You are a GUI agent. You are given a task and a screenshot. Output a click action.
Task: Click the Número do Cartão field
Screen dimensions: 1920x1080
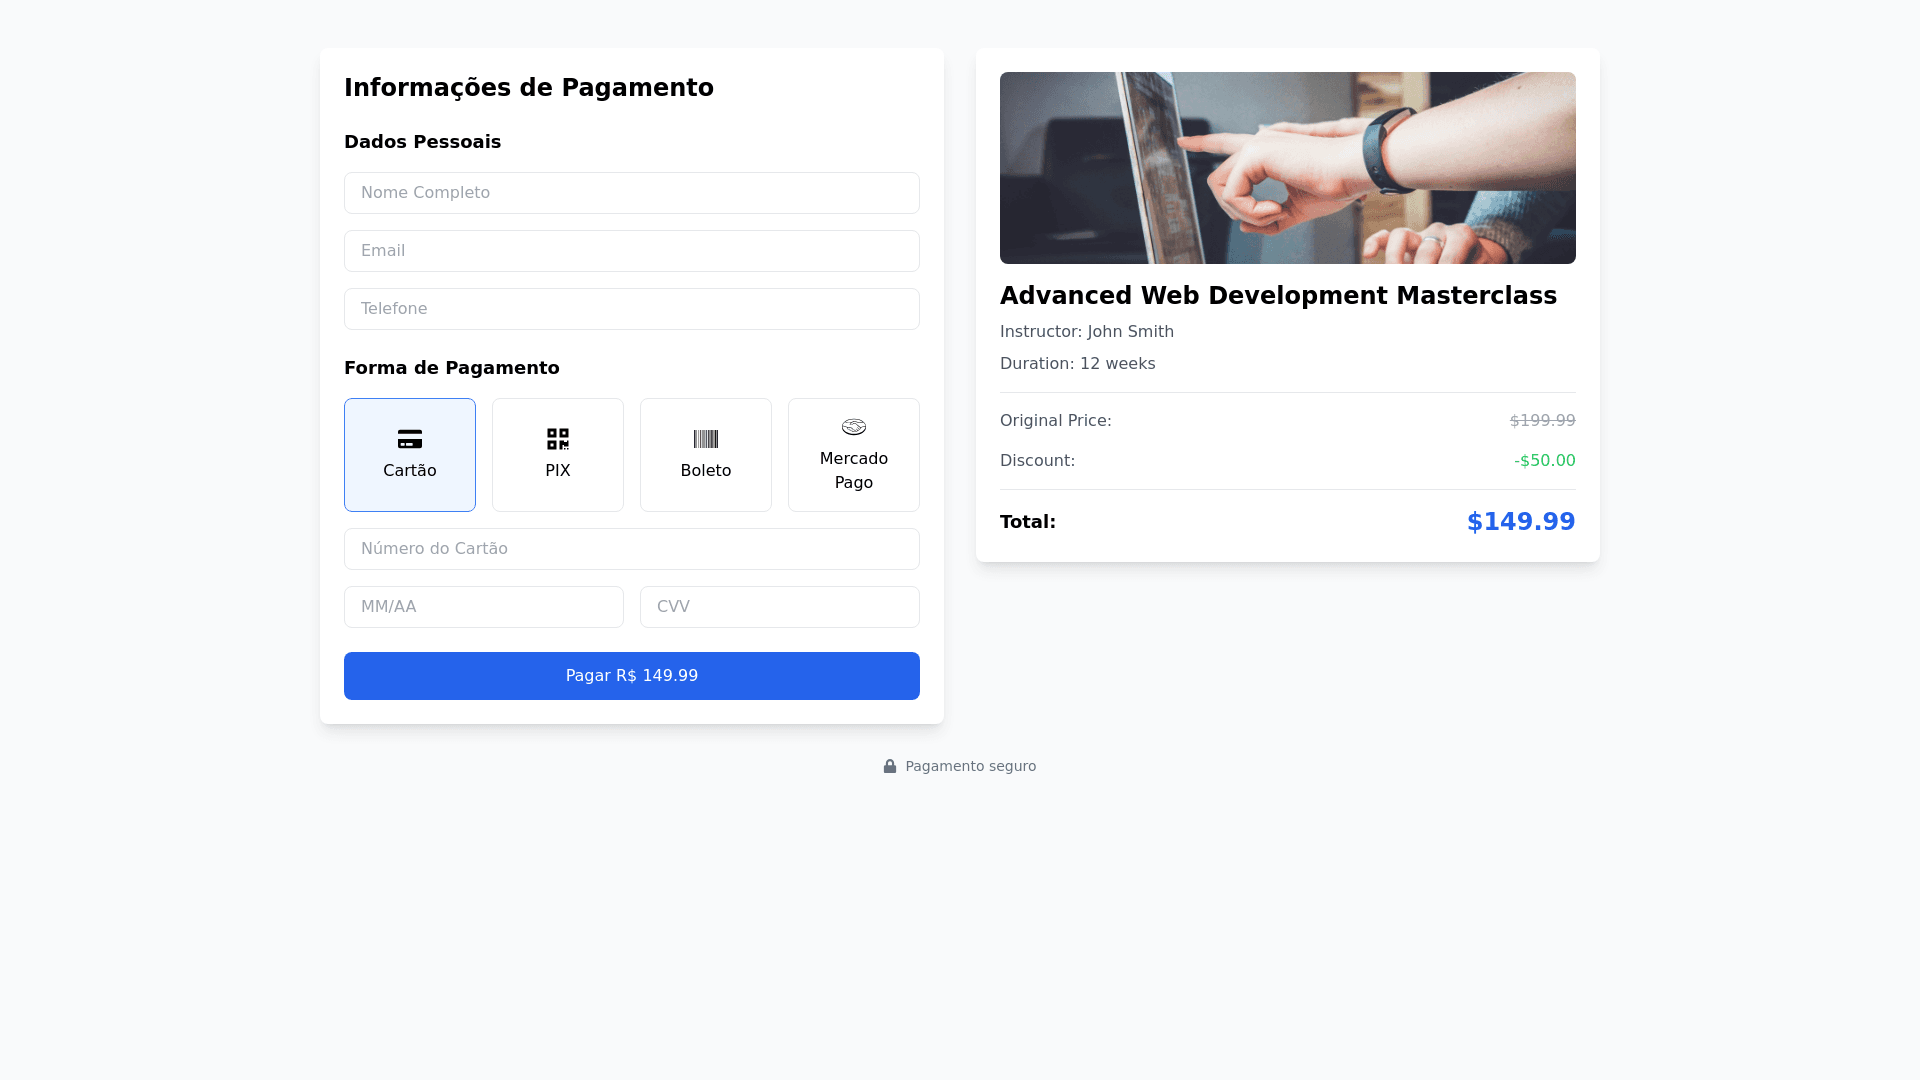pyautogui.click(x=632, y=549)
